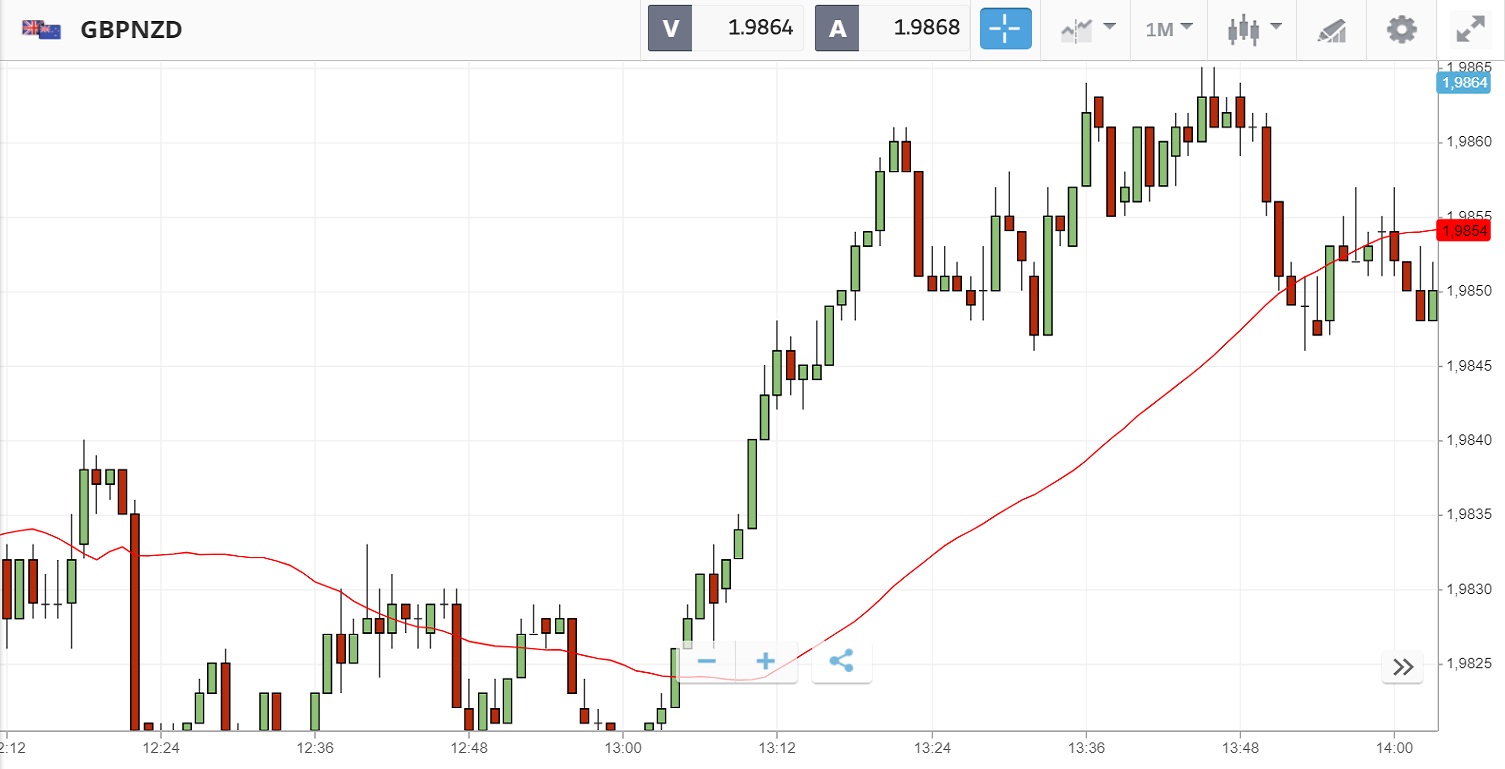The width and height of the screenshot is (1505, 769).
Task: Open the compare chart dropdown
Action: pos(1087,29)
